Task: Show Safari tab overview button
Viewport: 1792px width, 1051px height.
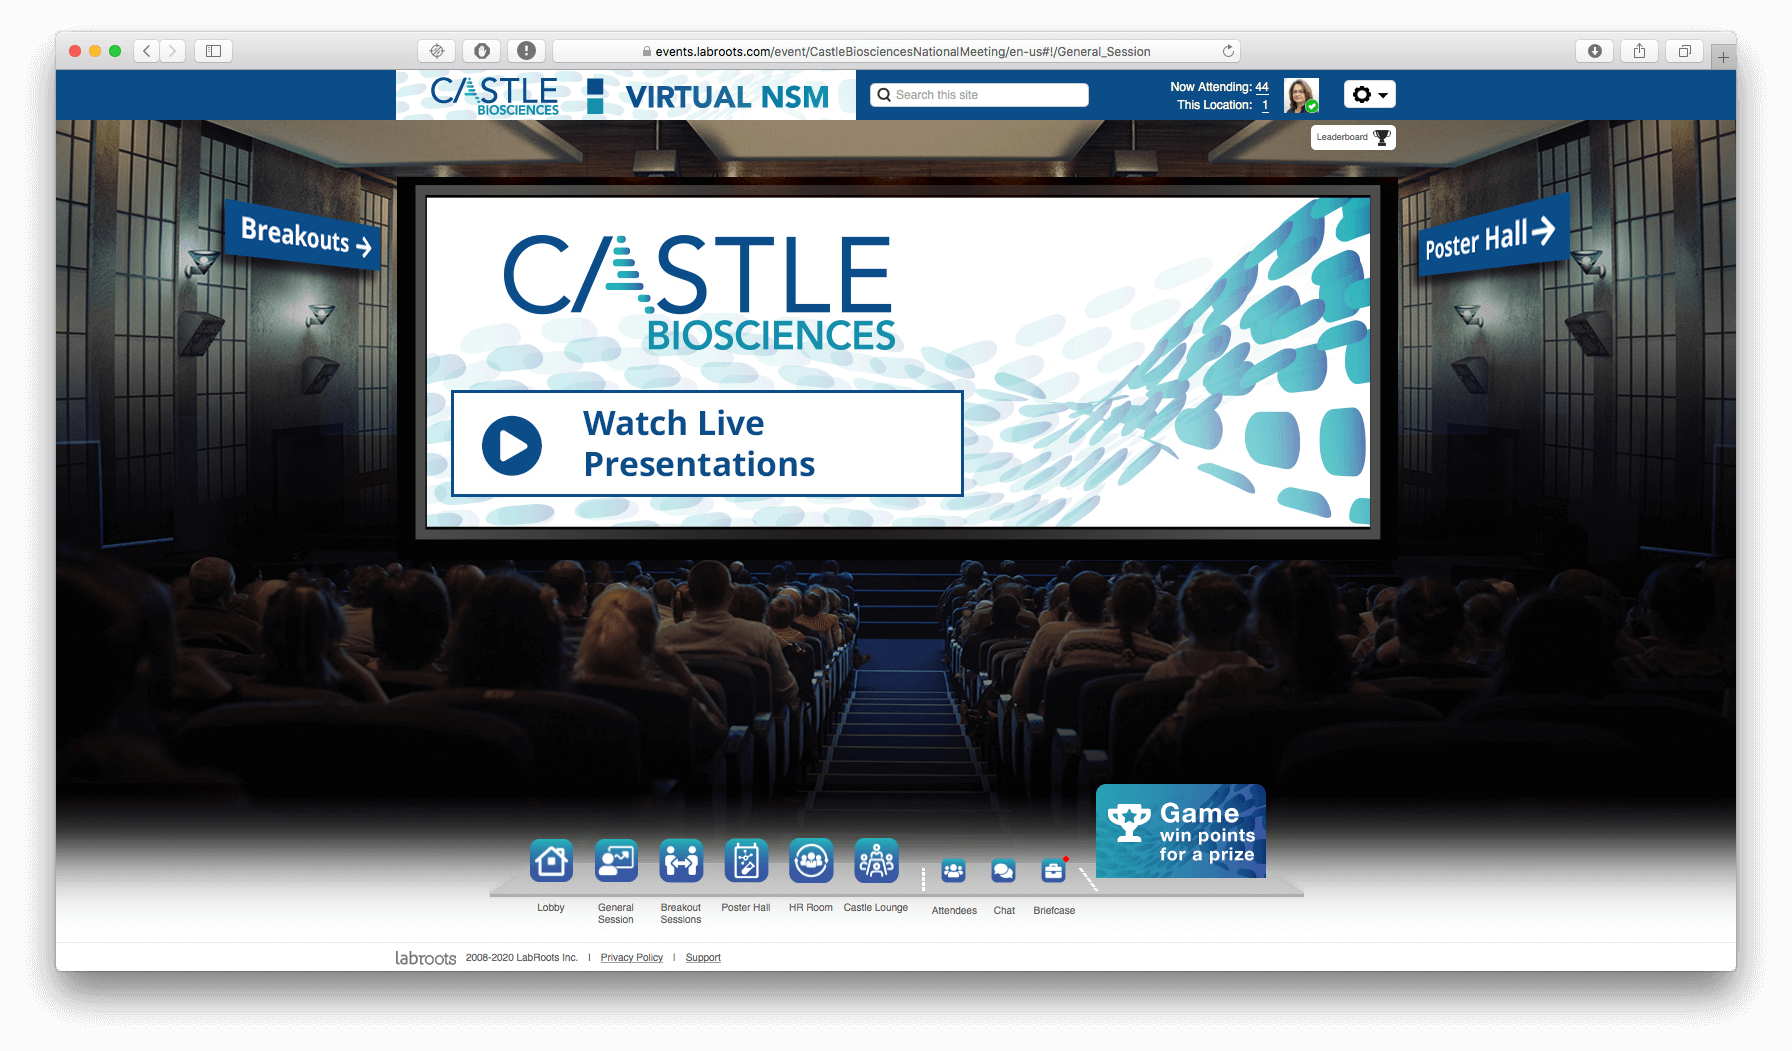Action: [1685, 51]
